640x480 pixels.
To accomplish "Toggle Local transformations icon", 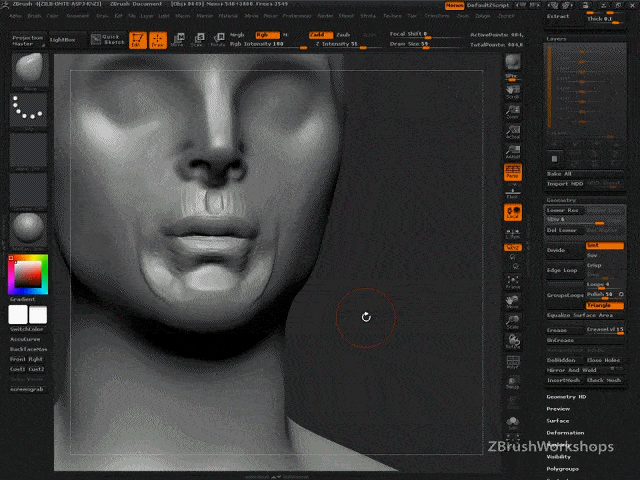I will (x=513, y=212).
